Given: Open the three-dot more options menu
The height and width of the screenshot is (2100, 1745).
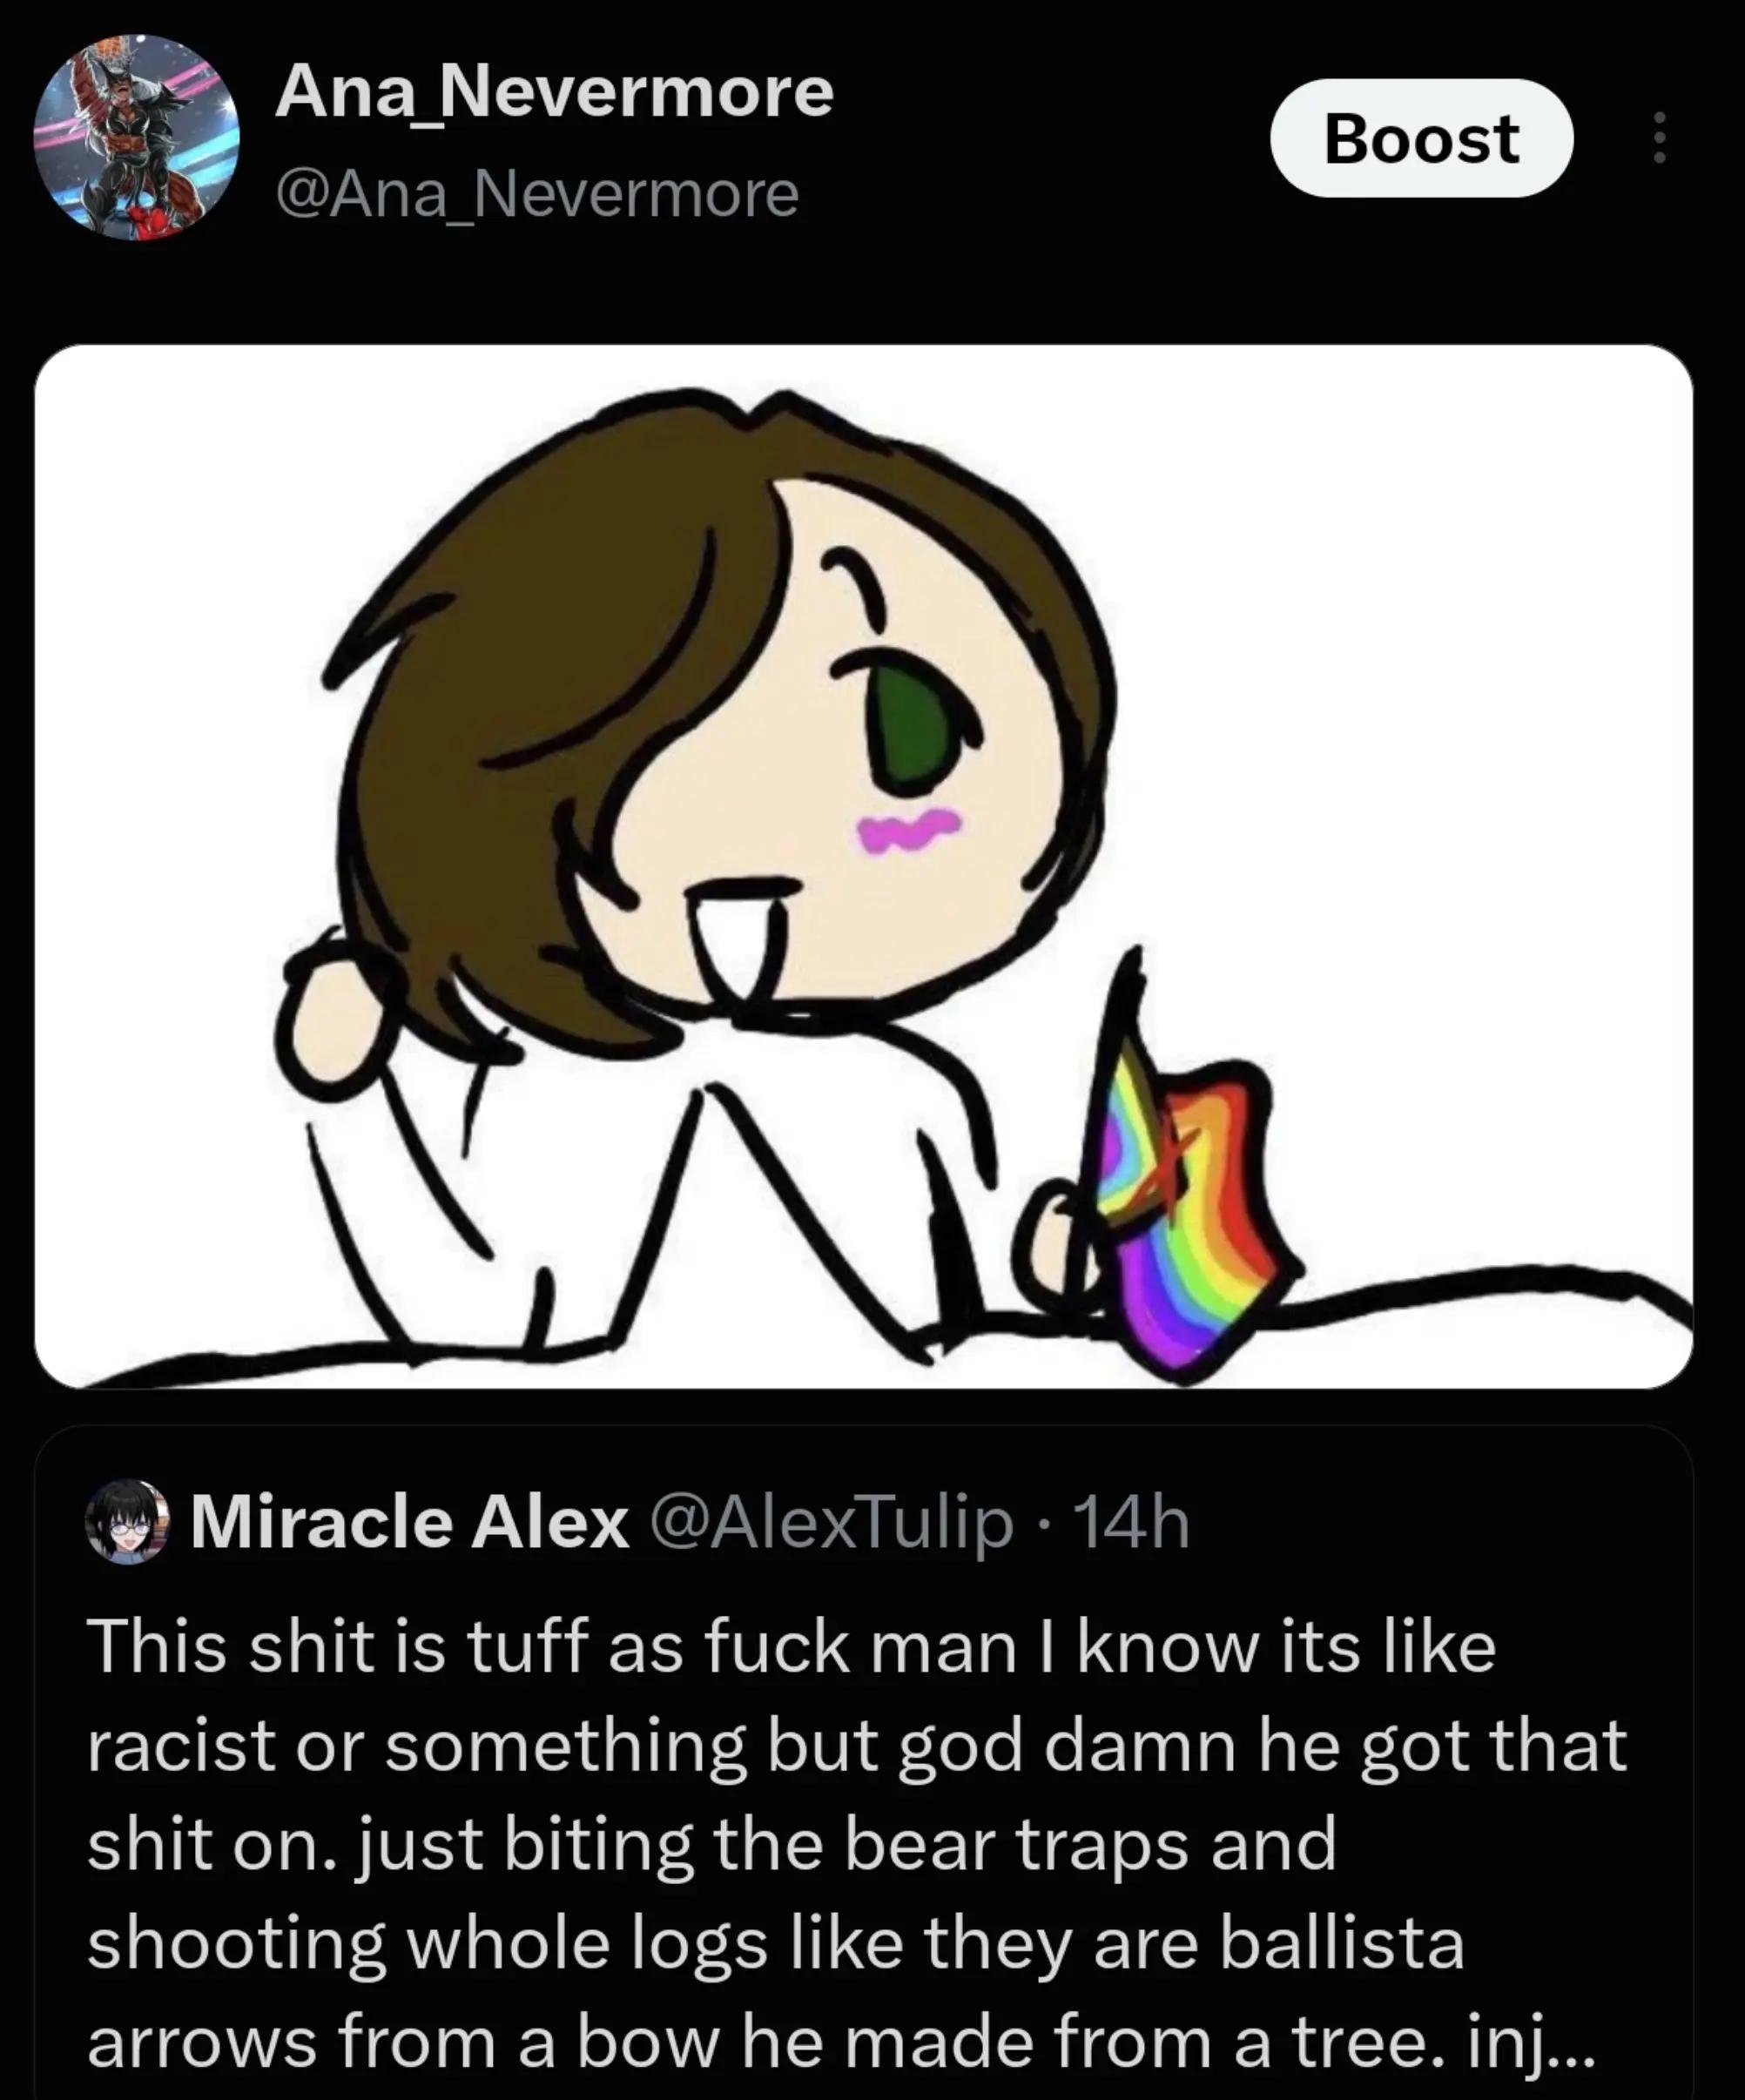Looking at the screenshot, I should coord(1659,138).
